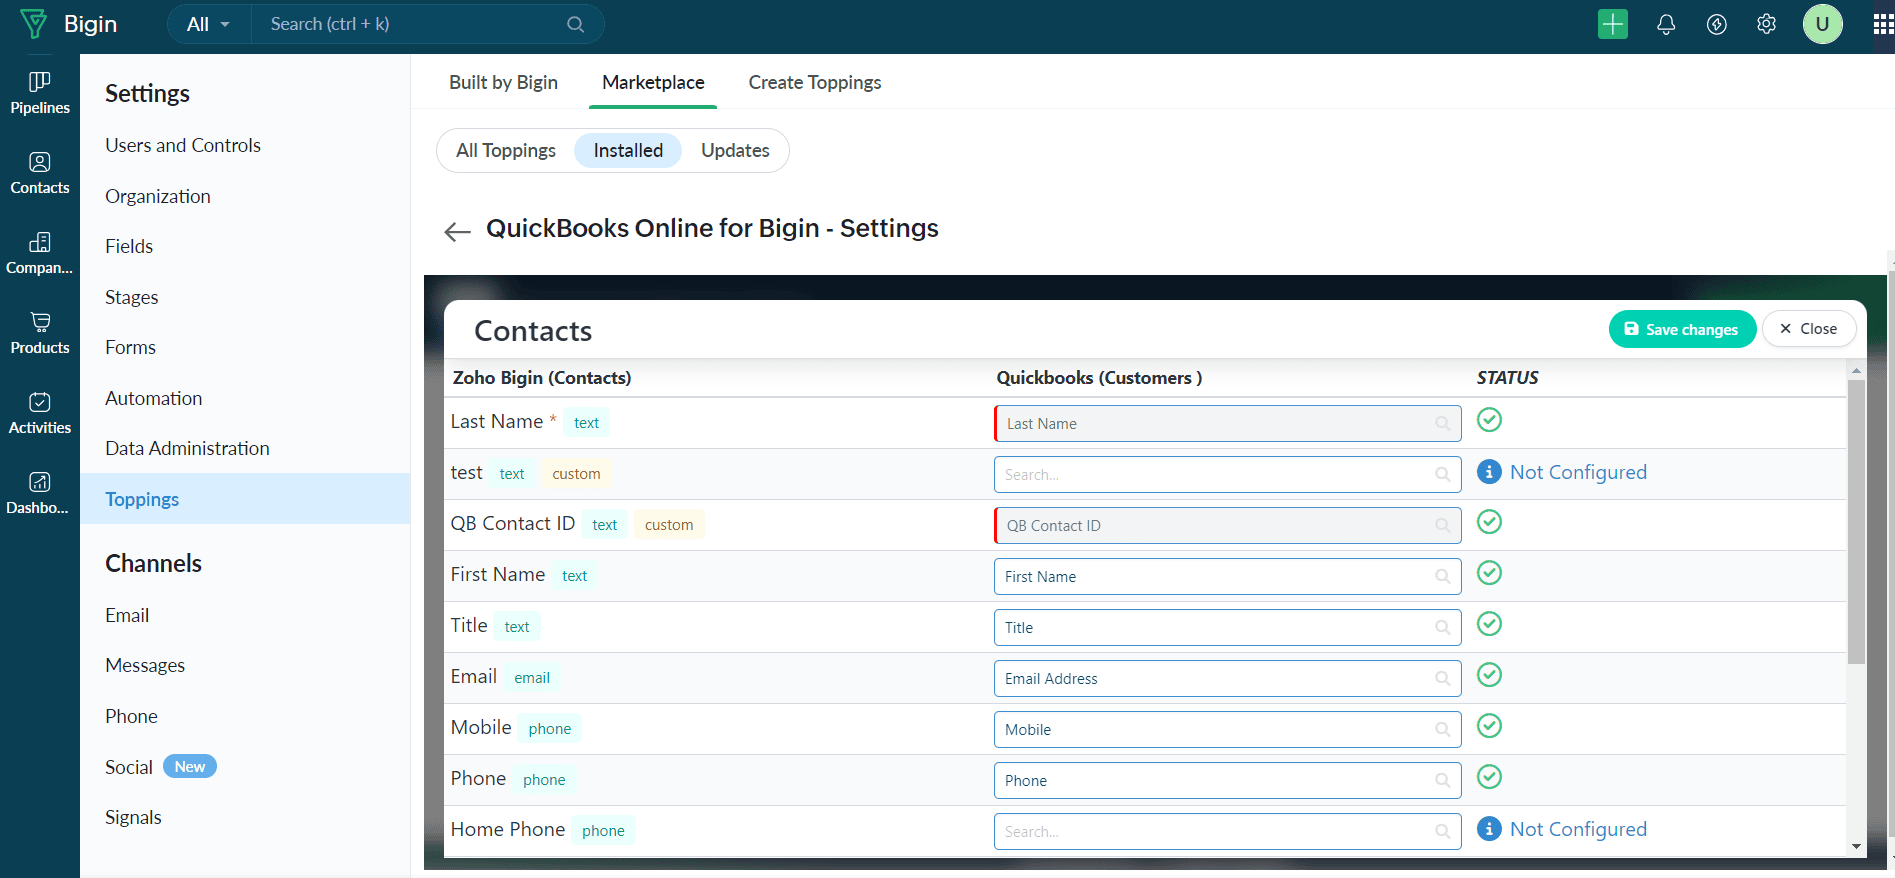Switch to the Built by Bigin tab
This screenshot has width=1895, height=878.
[x=503, y=83]
